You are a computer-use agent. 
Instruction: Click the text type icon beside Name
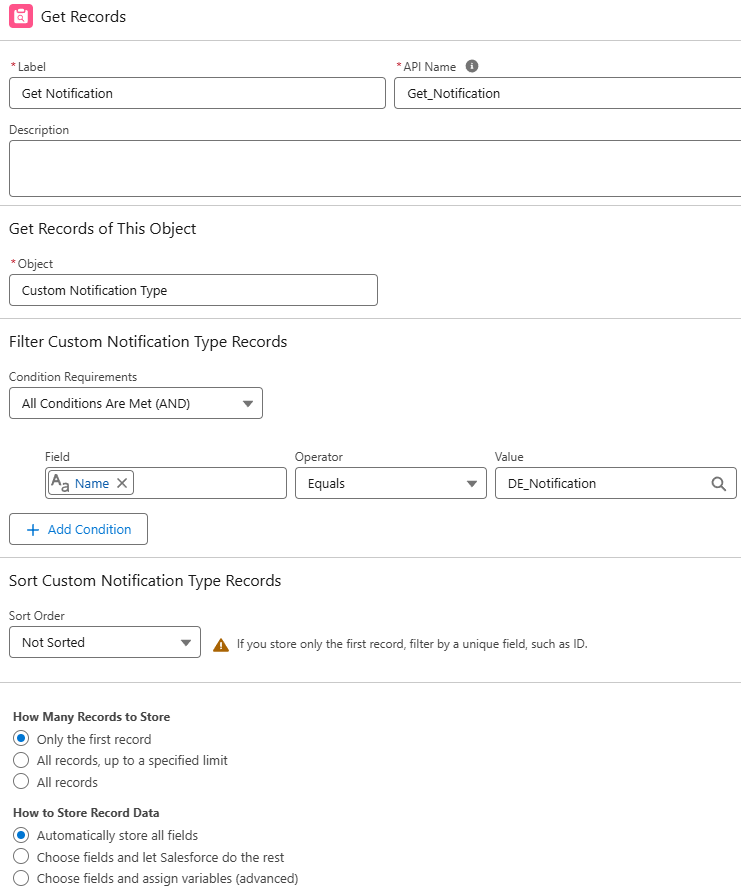[60, 483]
